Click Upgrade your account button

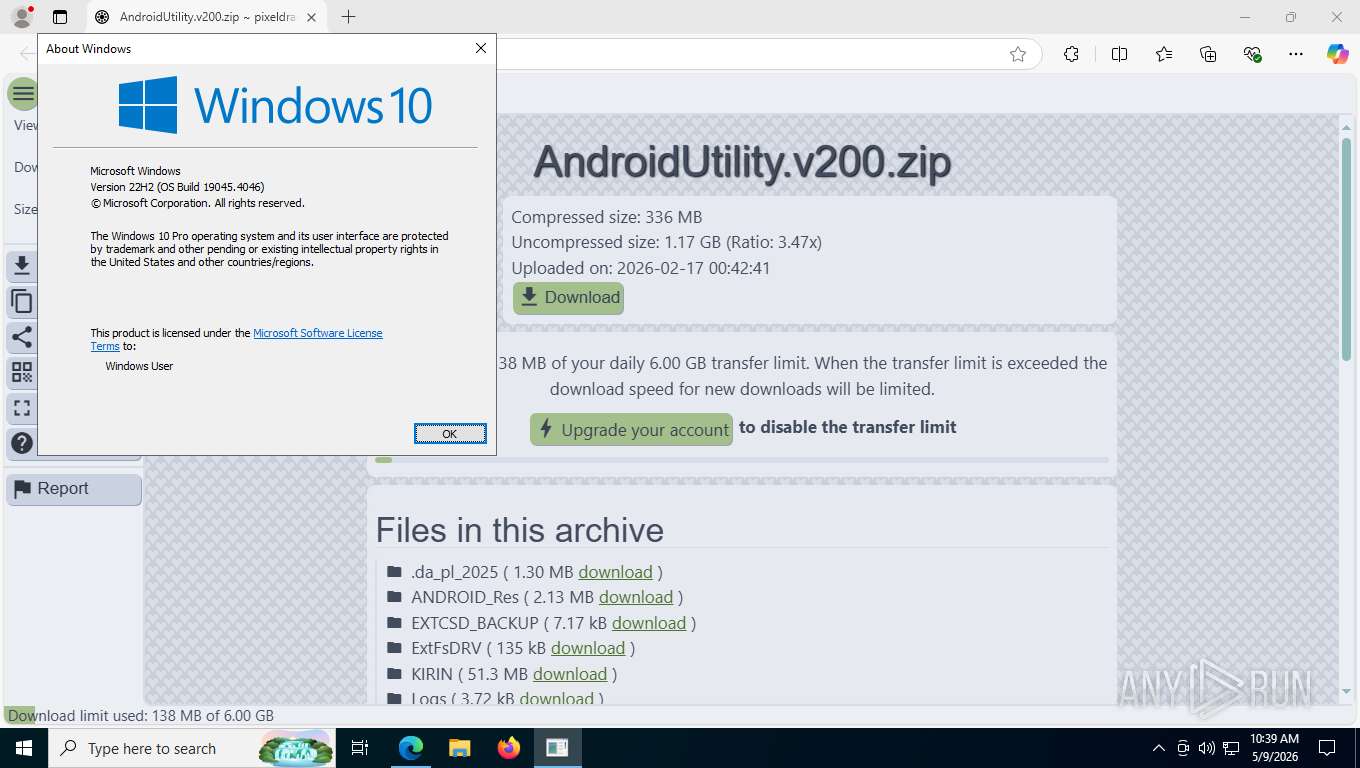(632, 430)
